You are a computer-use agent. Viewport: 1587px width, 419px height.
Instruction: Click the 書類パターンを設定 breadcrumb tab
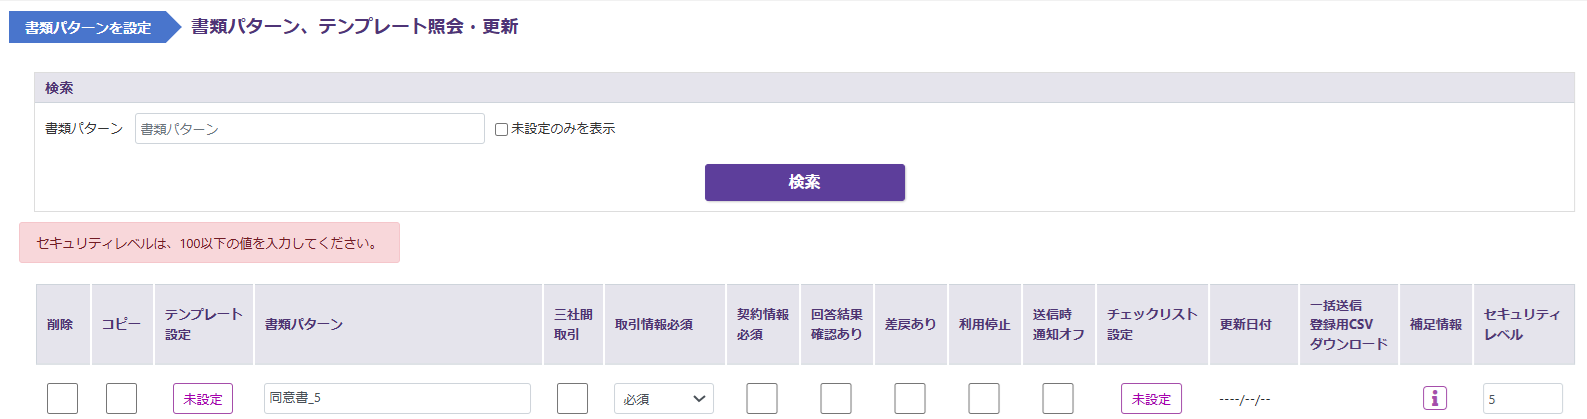click(x=88, y=27)
